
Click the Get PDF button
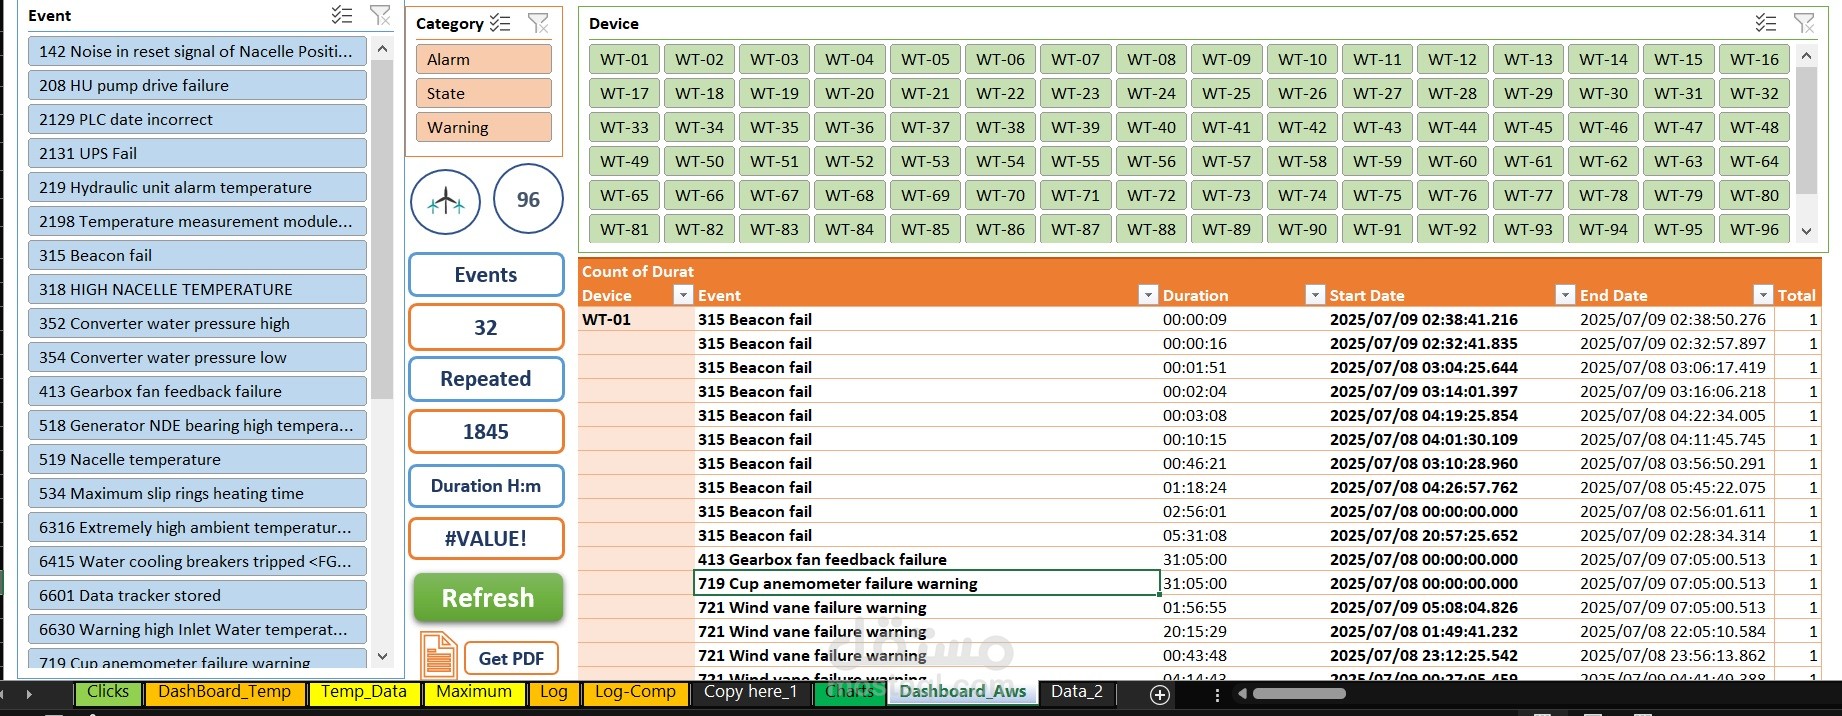511,658
